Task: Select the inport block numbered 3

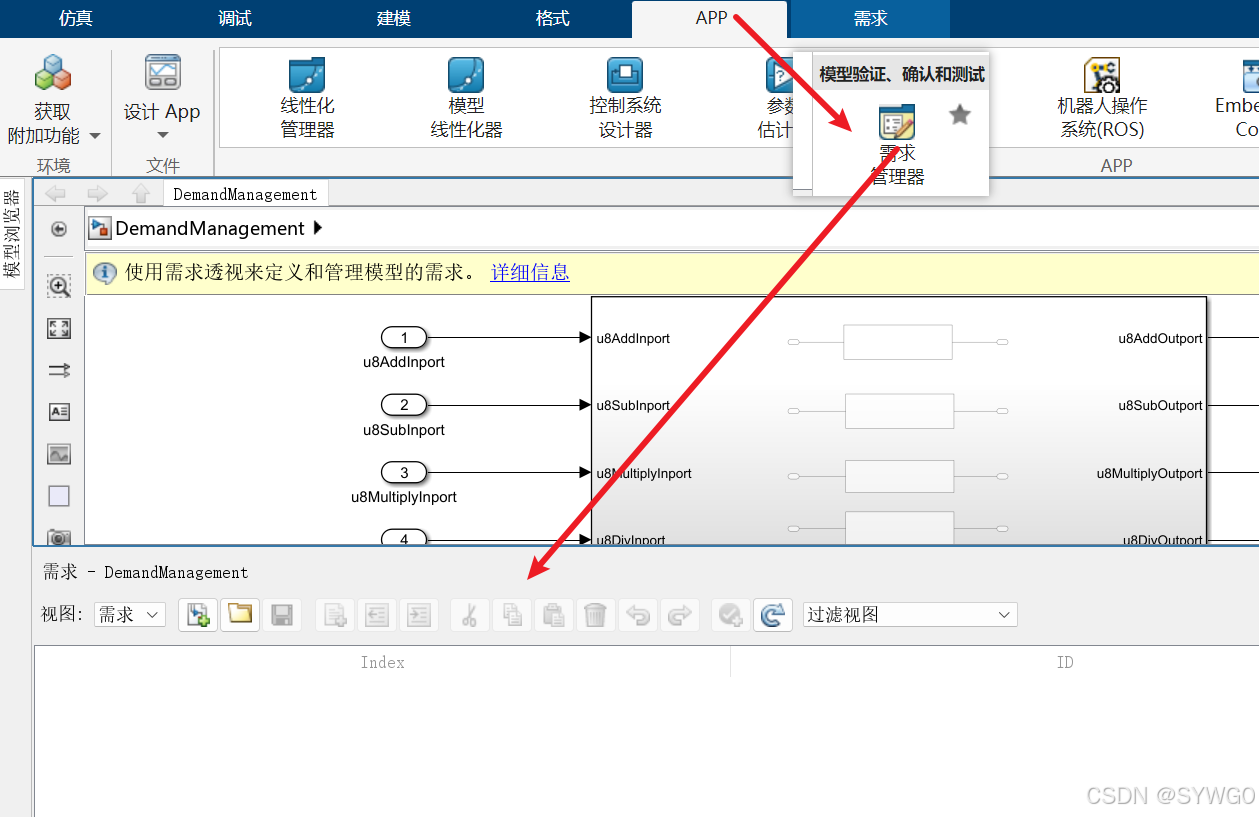Action: [x=404, y=472]
